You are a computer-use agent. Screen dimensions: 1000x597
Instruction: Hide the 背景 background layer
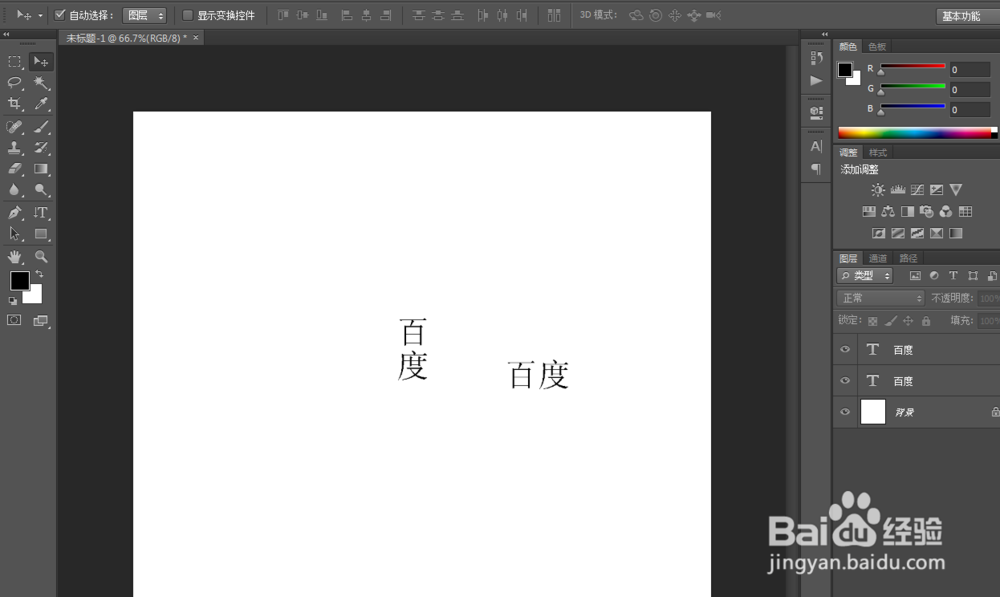click(x=845, y=412)
